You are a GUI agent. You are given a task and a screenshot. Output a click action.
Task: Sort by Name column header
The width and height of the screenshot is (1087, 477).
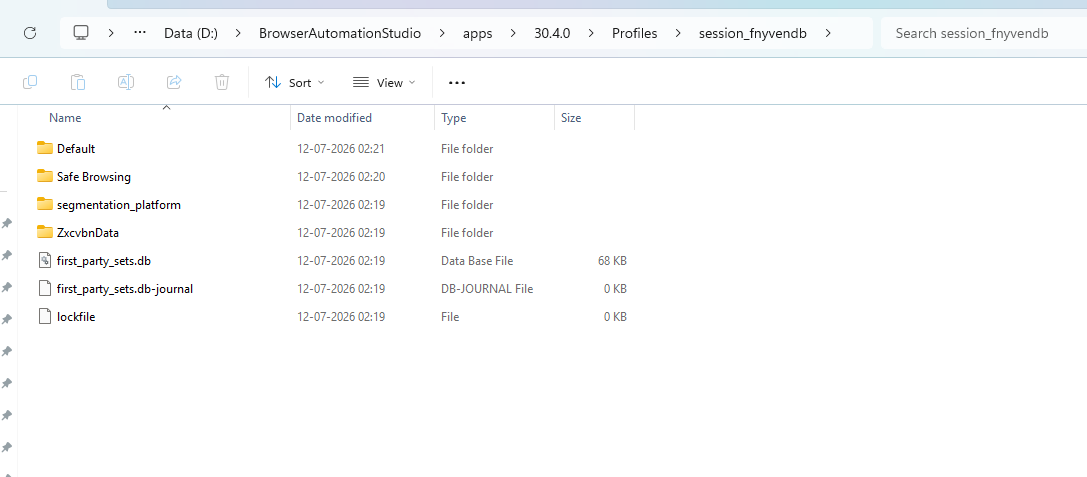coord(65,118)
